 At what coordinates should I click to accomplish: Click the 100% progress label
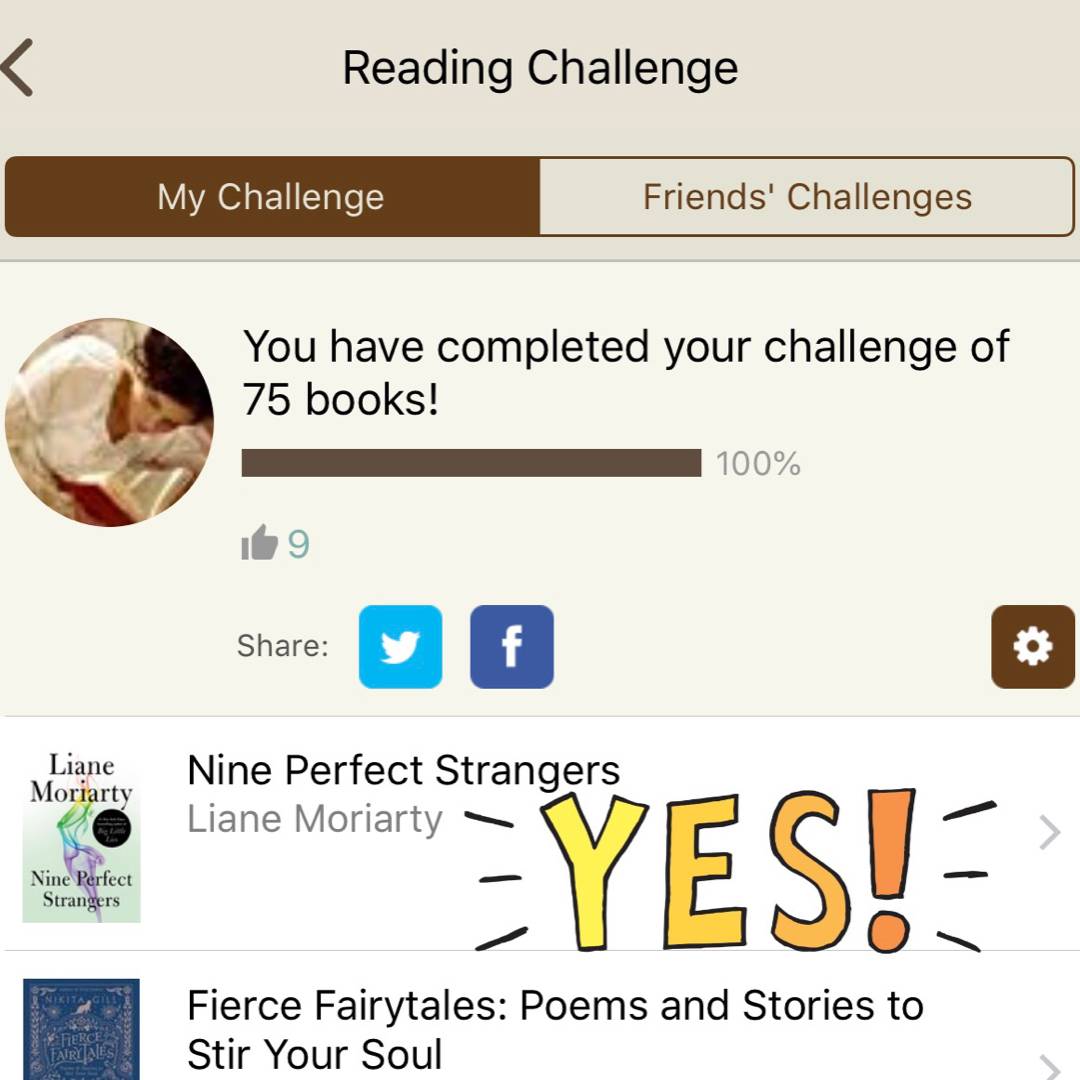(758, 464)
